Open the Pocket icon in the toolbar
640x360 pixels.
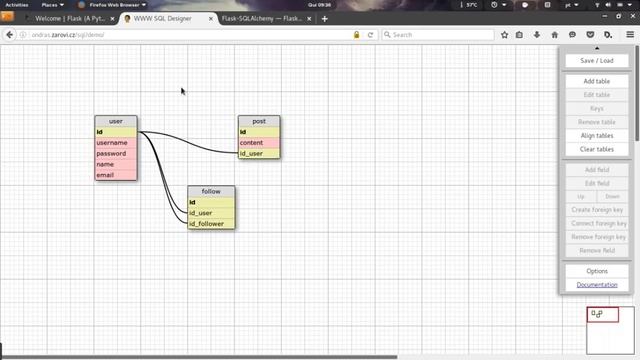pyautogui.click(x=590, y=35)
